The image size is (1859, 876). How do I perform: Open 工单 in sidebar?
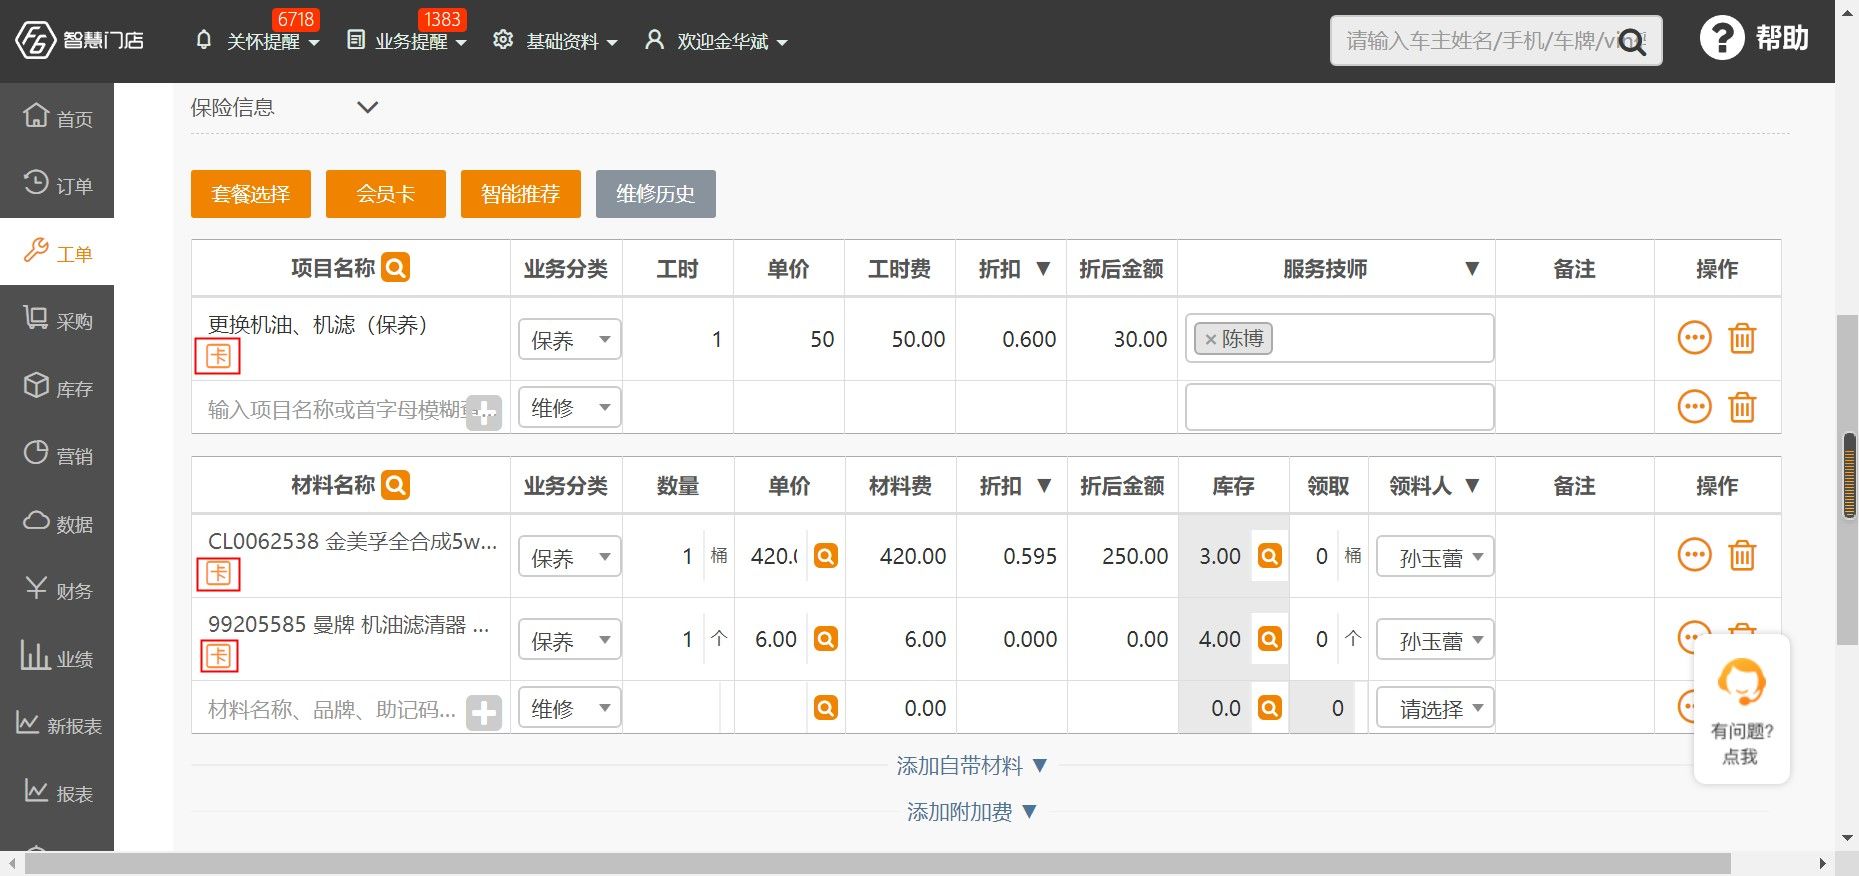57,252
